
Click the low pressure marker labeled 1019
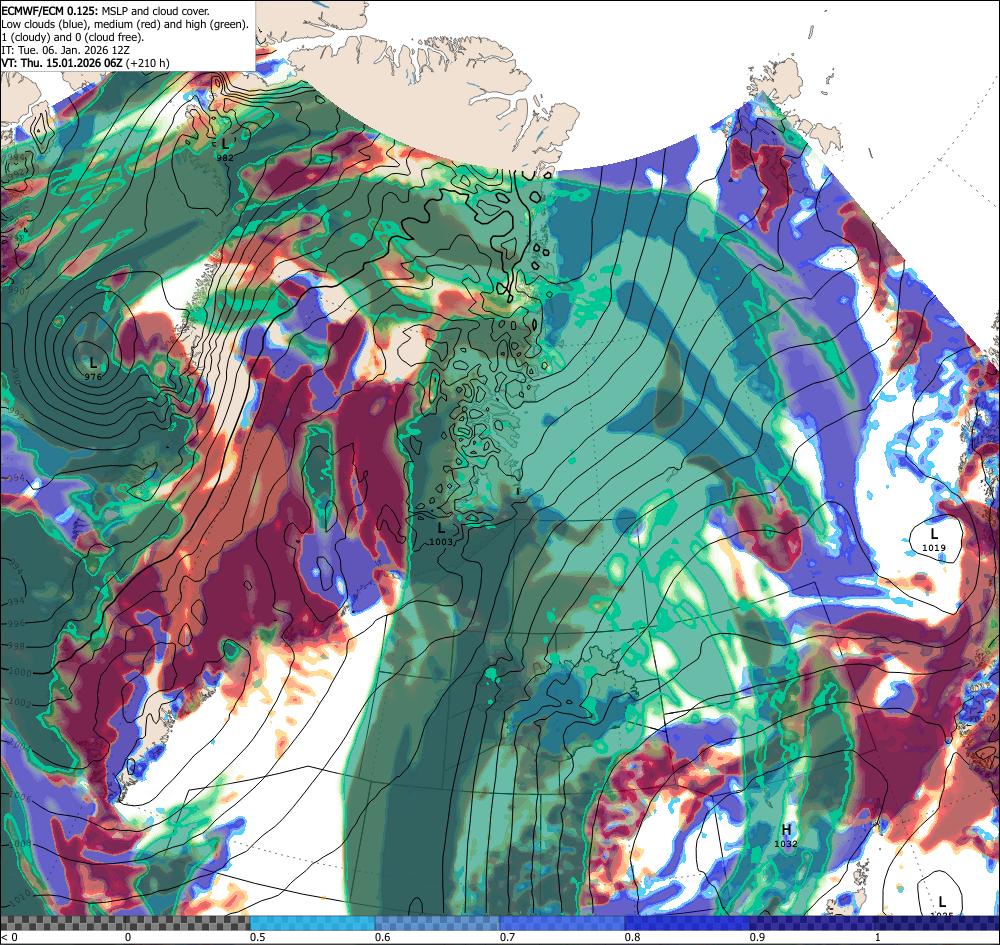click(x=934, y=539)
